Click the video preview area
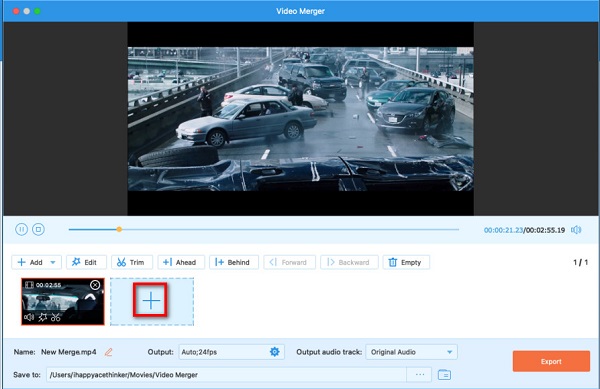Viewport: 600px width, 389px height. (x=300, y=119)
